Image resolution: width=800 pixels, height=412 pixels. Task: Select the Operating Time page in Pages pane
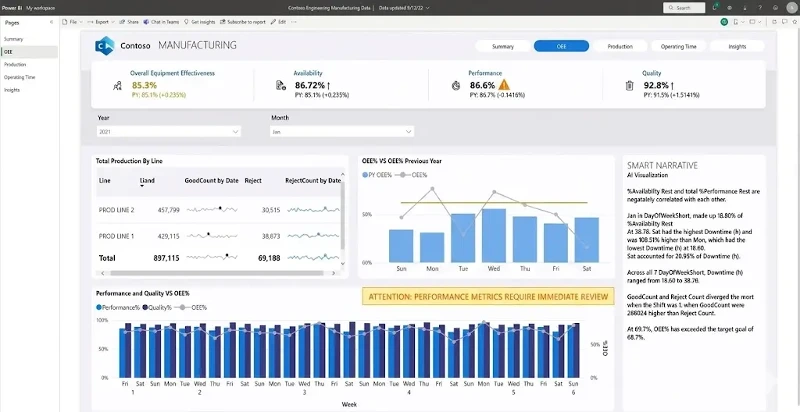(20, 78)
